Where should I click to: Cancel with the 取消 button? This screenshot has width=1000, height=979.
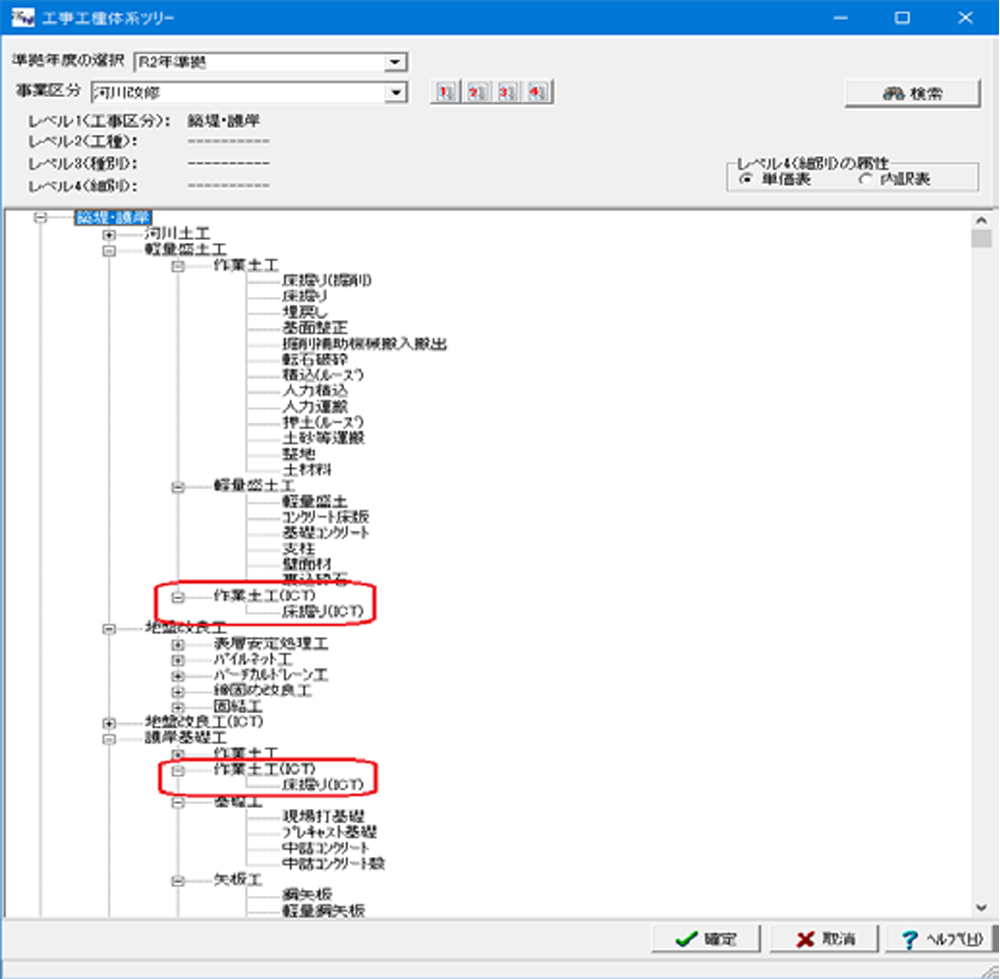[824, 939]
